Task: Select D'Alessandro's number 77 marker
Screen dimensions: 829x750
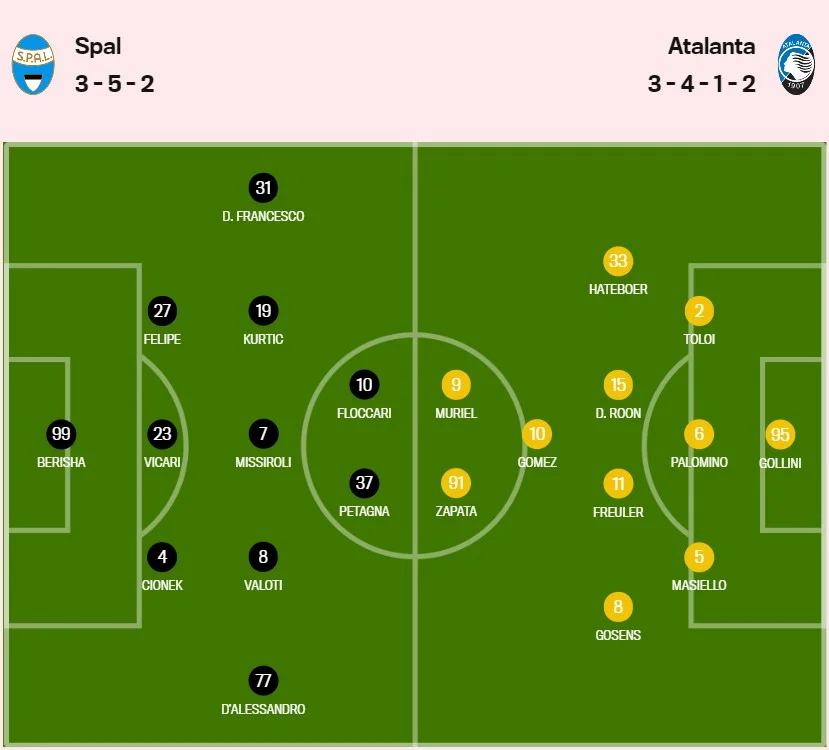Action: (x=263, y=681)
